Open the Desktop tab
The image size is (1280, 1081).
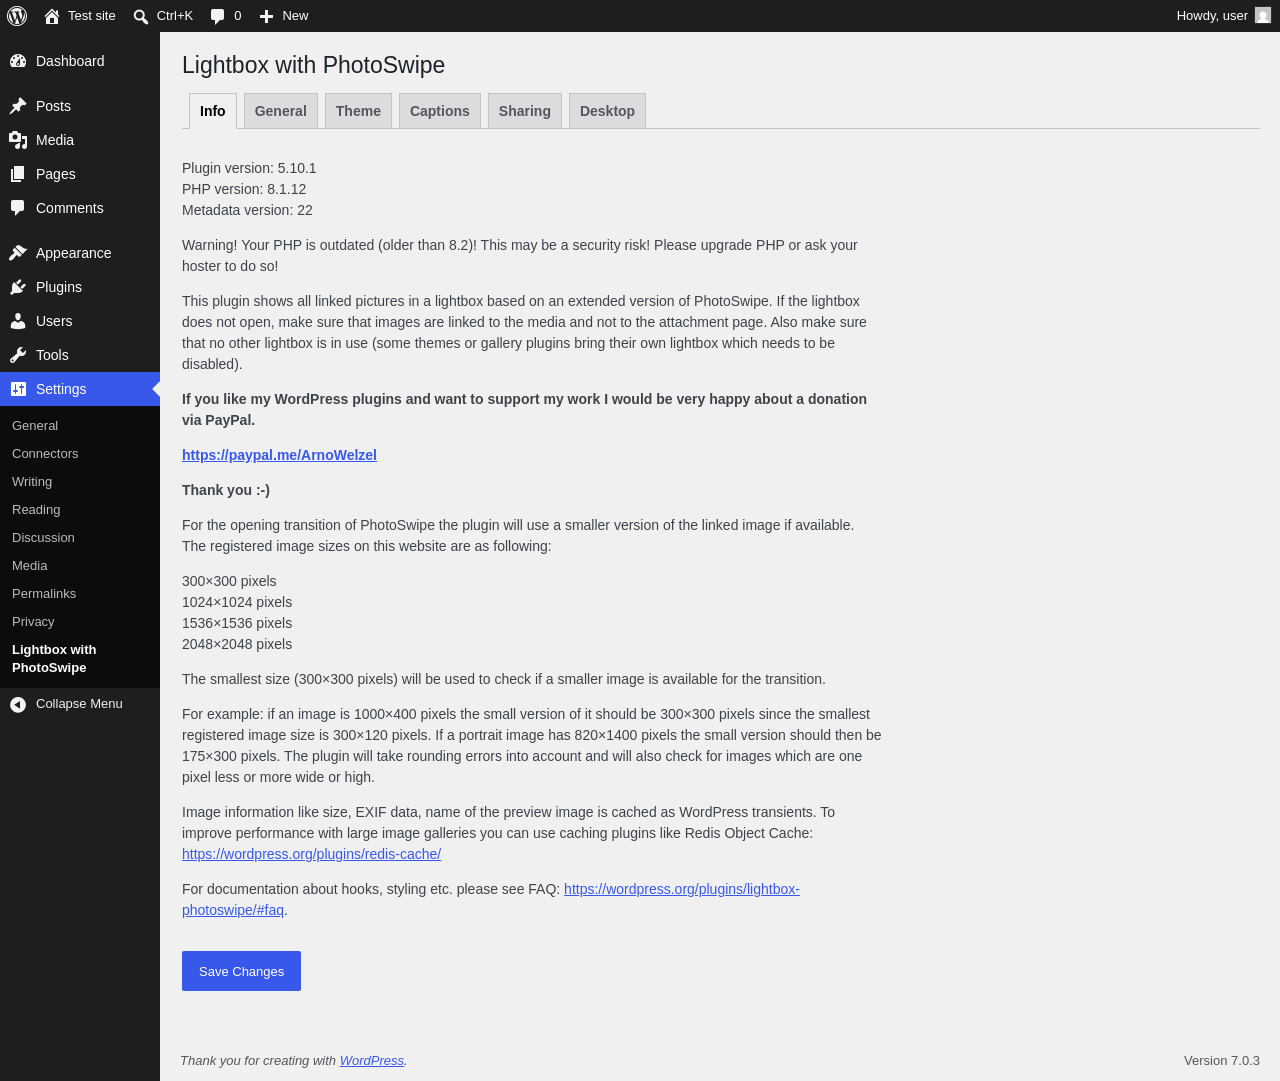point(607,111)
